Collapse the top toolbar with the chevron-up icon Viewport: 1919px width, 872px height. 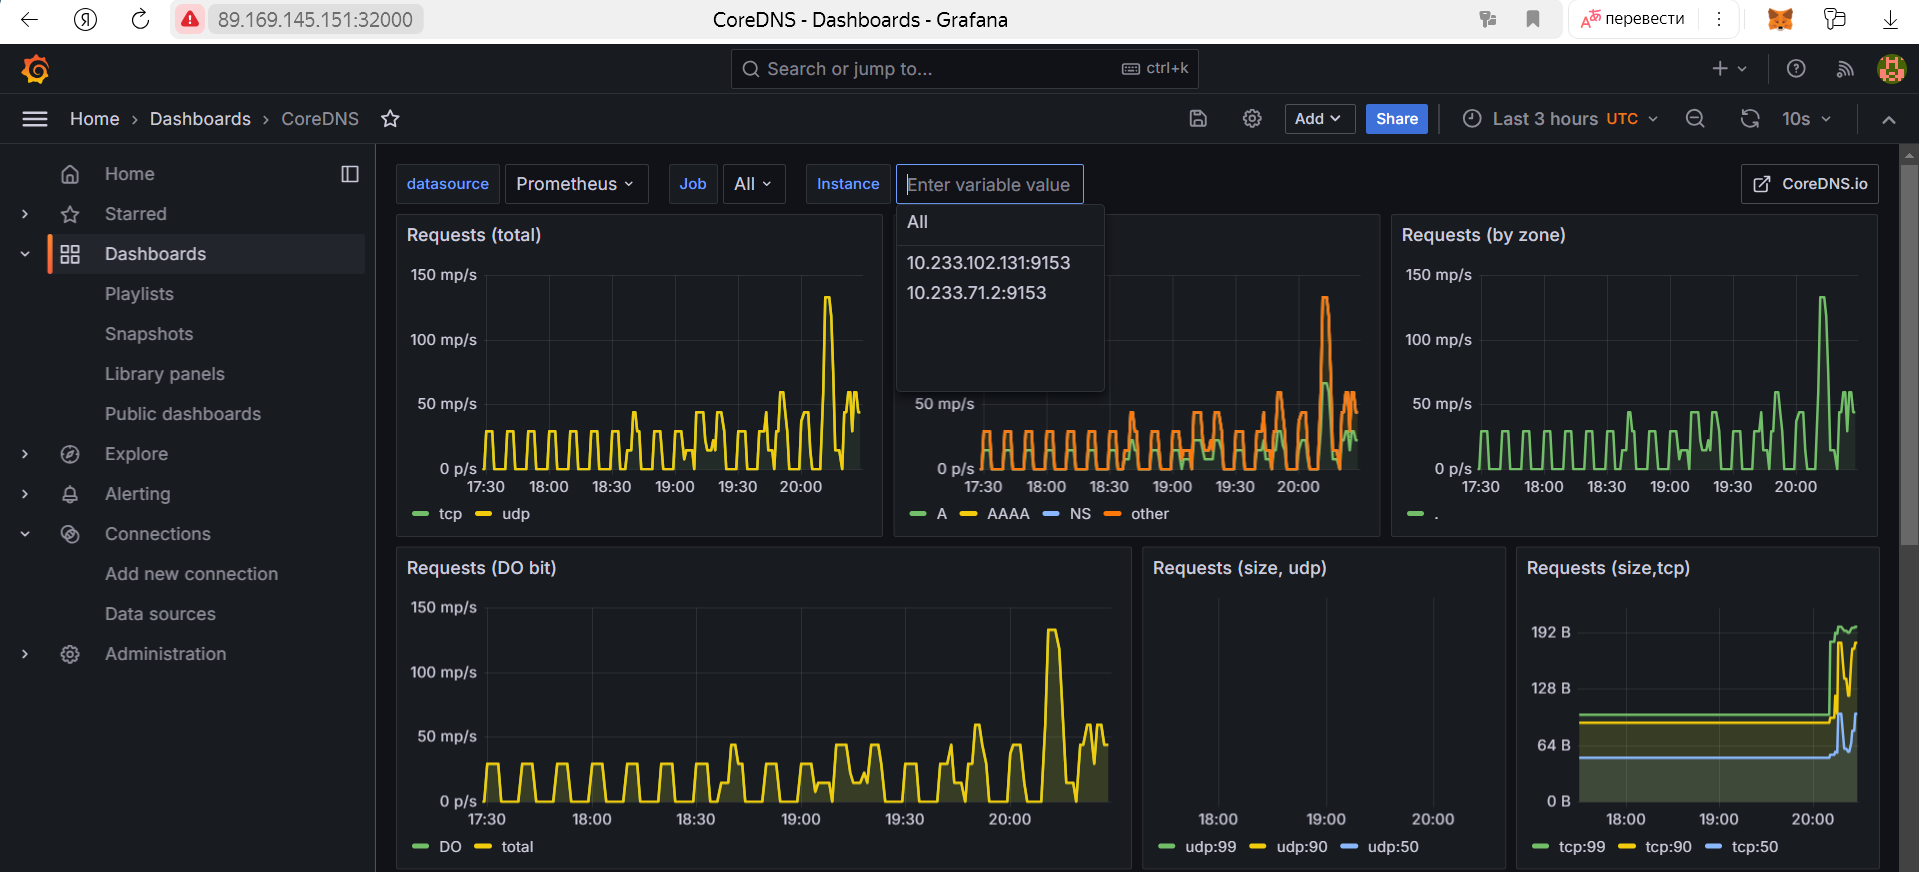[1888, 119]
